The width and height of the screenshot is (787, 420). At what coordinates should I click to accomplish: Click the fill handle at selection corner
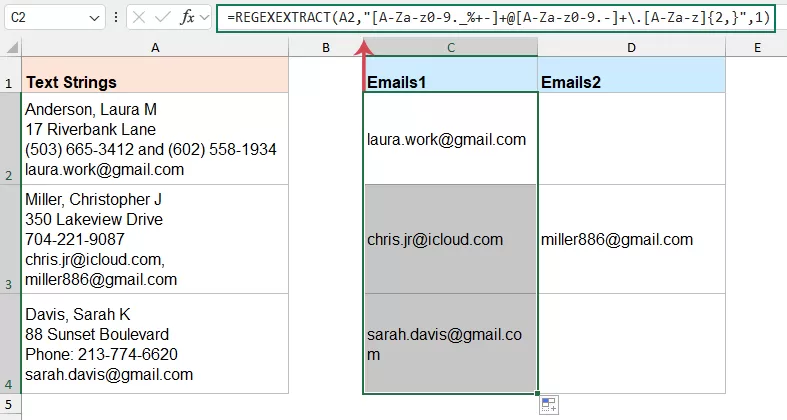[x=538, y=393]
